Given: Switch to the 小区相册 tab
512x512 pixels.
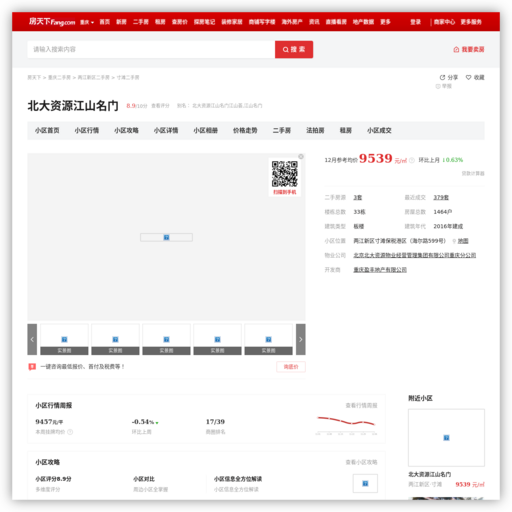Looking at the screenshot, I should [x=206, y=130].
